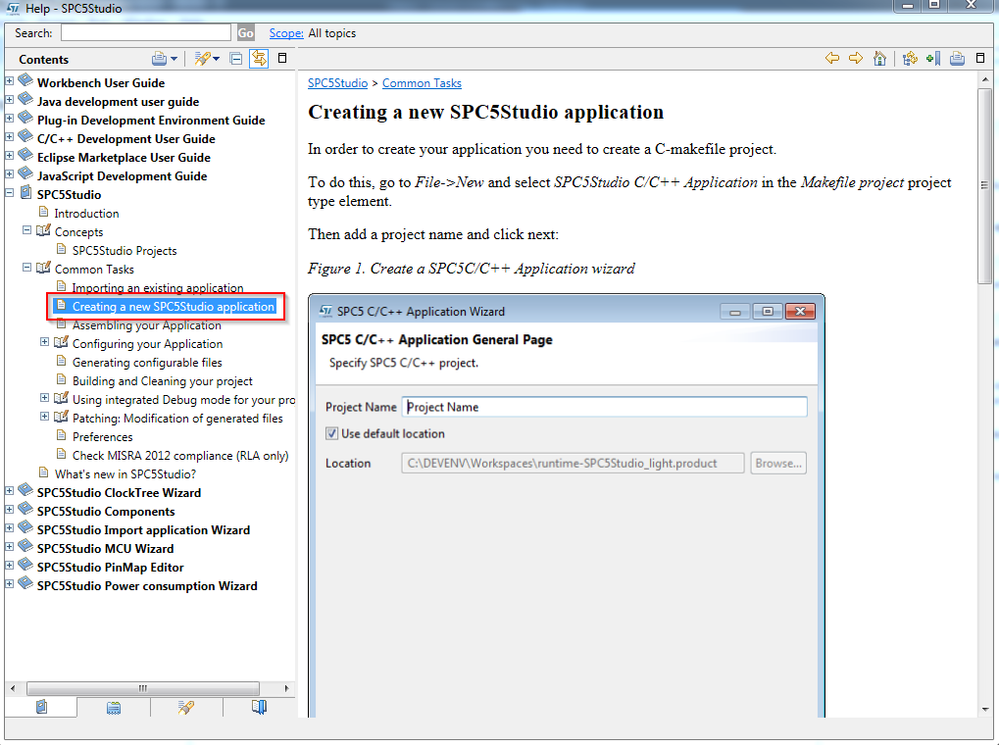Screen dimensions: 999x745
Task: Toggle Link with Contents arrows icon
Action: (259, 59)
